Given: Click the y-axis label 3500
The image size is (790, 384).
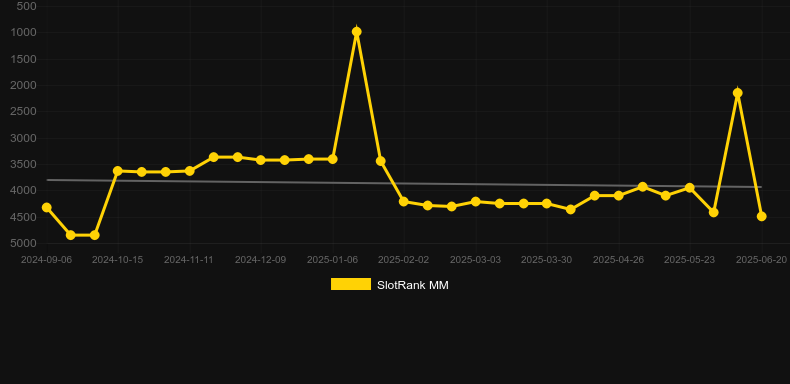Looking at the screenshot, I should 24,164.
